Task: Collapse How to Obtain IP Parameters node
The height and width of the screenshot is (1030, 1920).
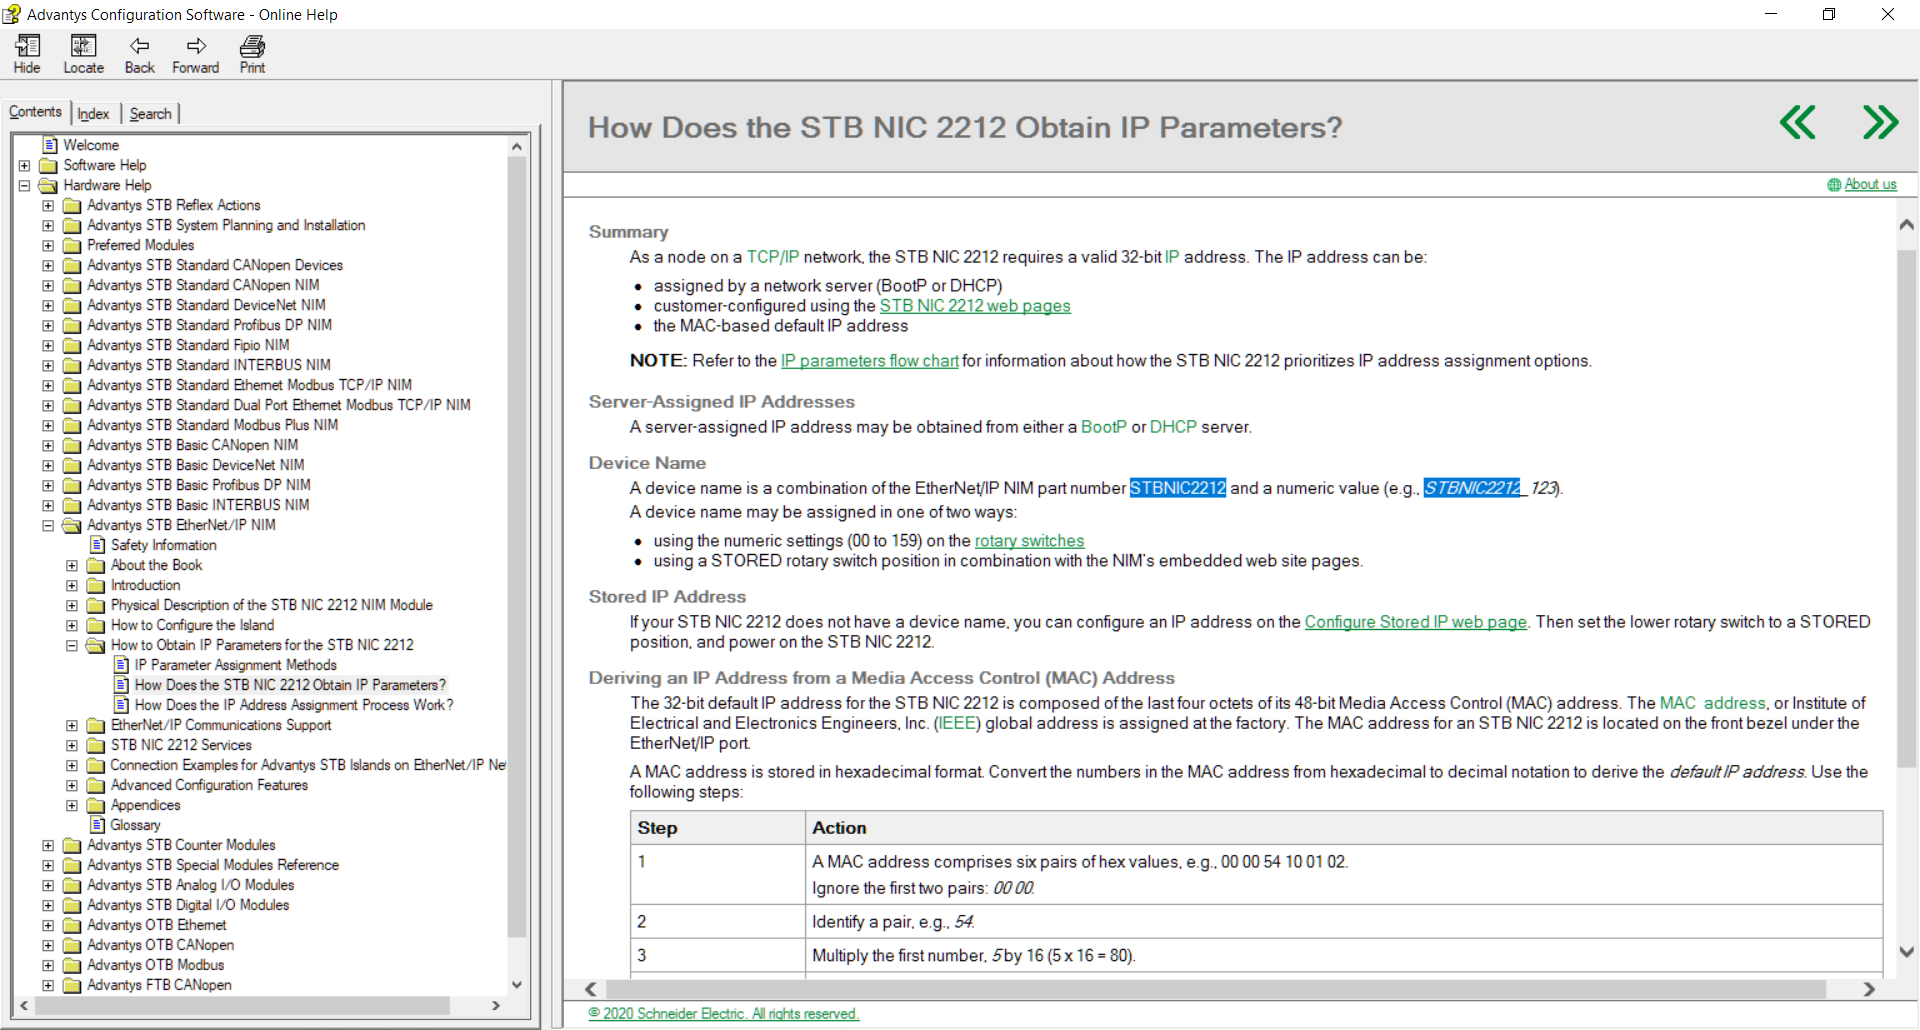Action: click(x=72, y=645)
